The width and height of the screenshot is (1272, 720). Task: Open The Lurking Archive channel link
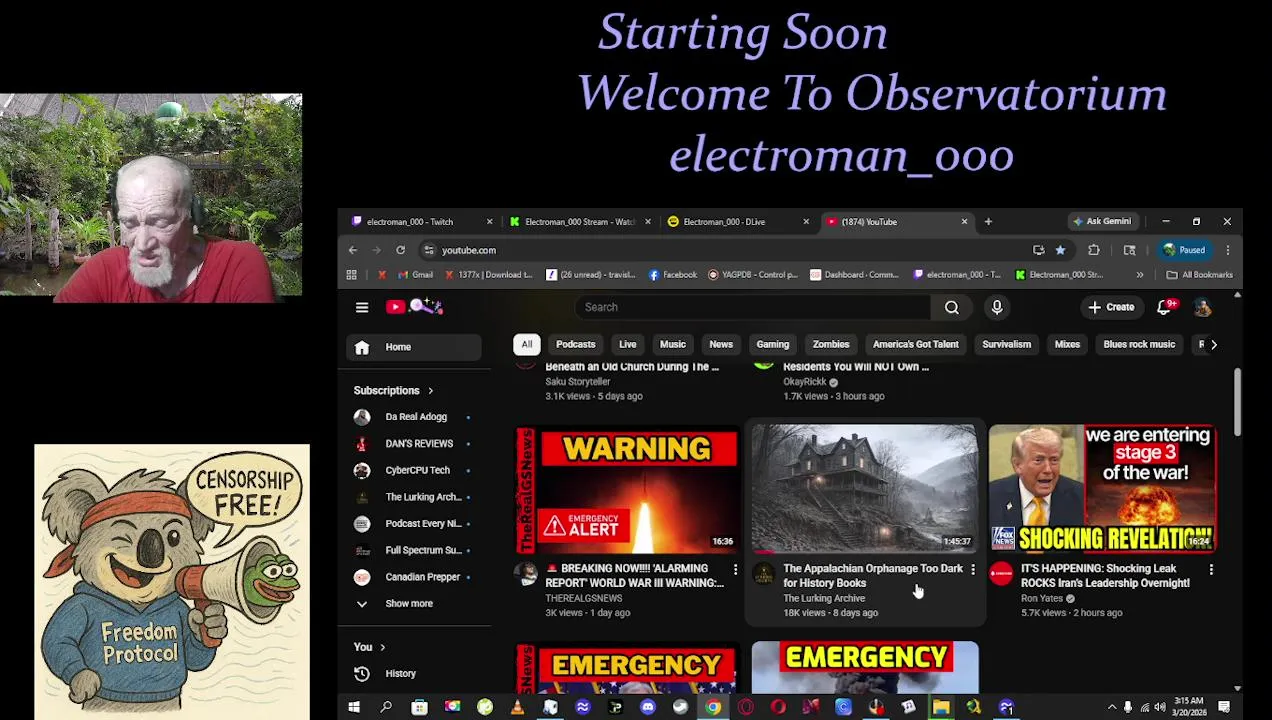click(x=824, y=599)
